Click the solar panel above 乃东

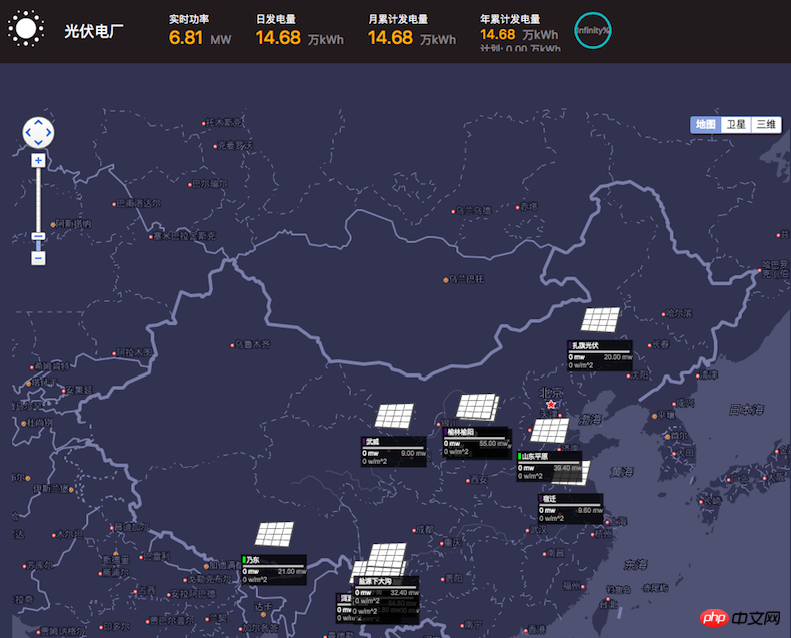[274, 534]
